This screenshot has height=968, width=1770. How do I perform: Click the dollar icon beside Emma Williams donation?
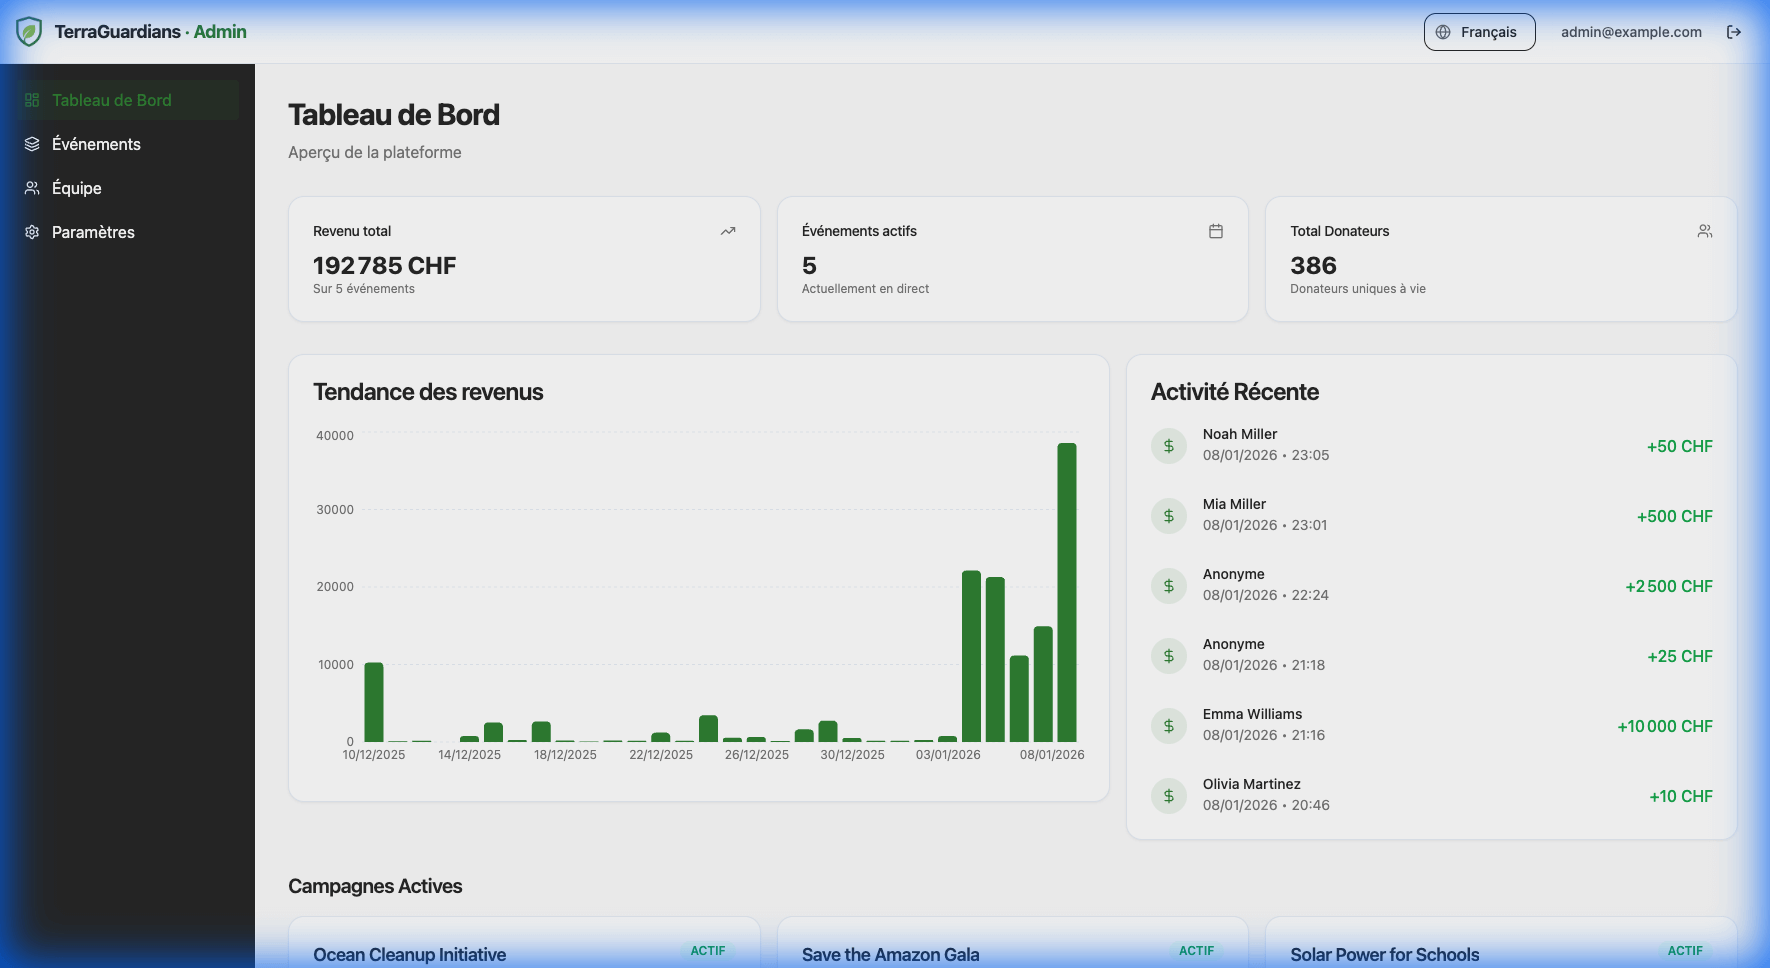point(1168,725)
